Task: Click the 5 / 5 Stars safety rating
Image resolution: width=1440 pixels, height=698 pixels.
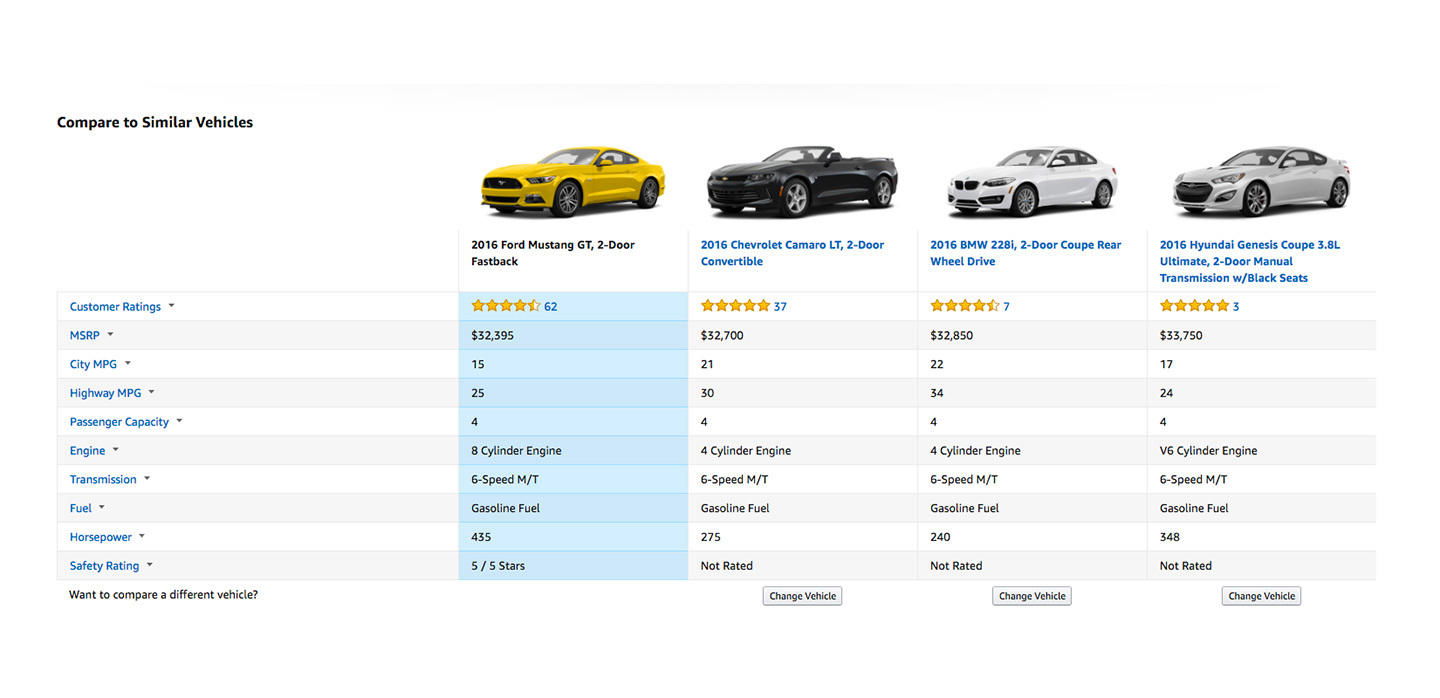Action: click(x=498, y=566)
